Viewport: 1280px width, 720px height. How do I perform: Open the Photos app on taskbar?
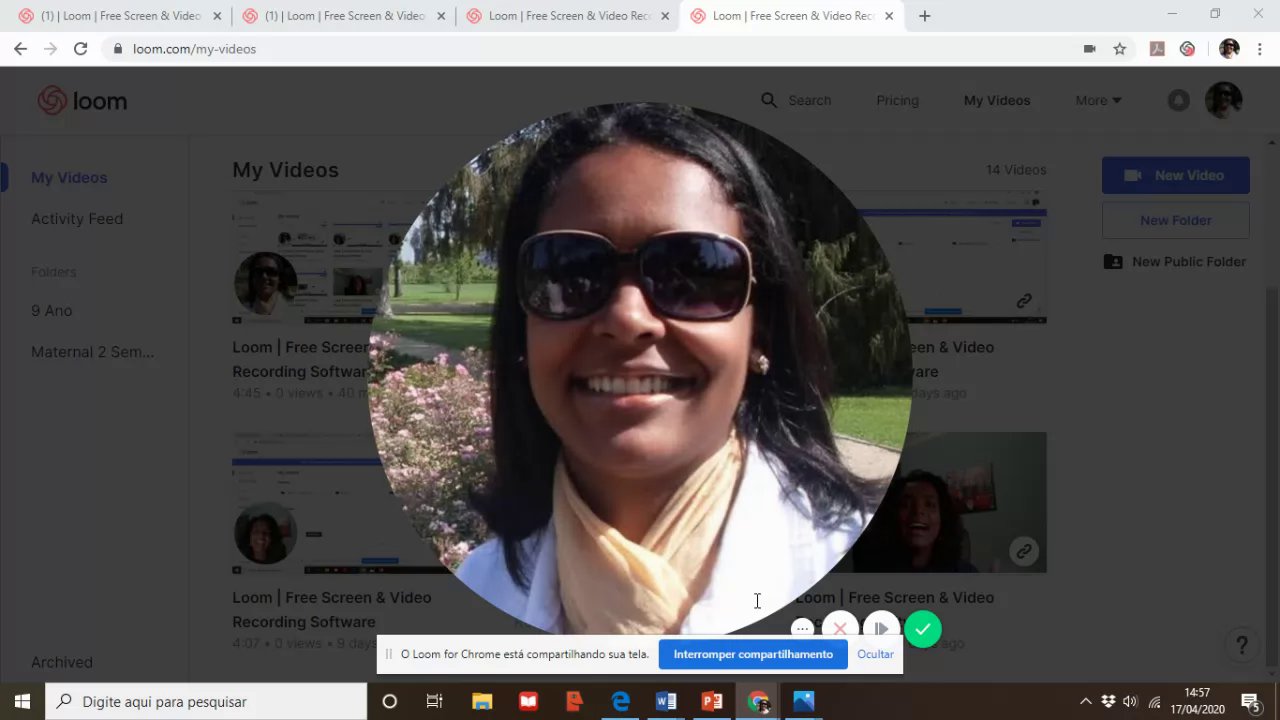(804, 701)
